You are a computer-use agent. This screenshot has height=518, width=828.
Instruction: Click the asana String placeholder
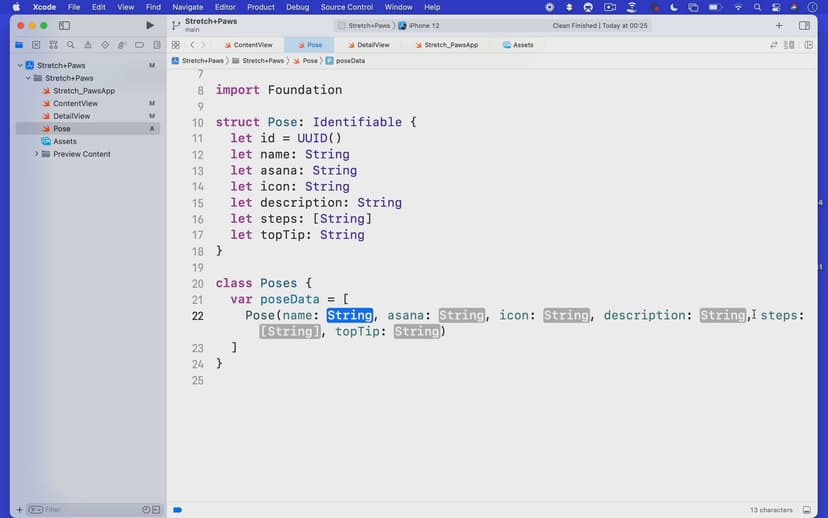coord(461,315)
